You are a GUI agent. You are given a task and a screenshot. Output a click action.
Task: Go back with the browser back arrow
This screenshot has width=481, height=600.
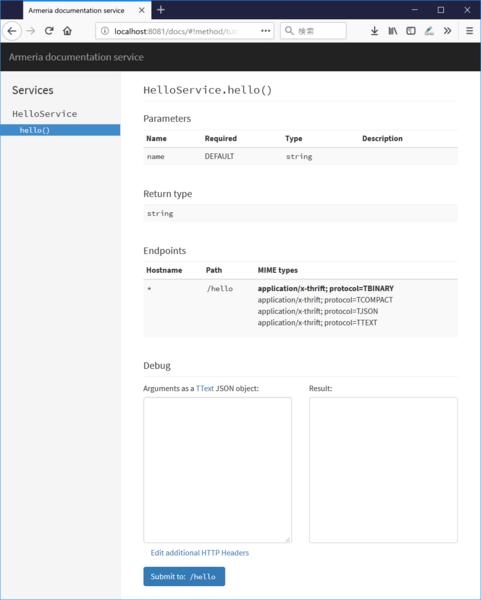(x=12, y=31)
